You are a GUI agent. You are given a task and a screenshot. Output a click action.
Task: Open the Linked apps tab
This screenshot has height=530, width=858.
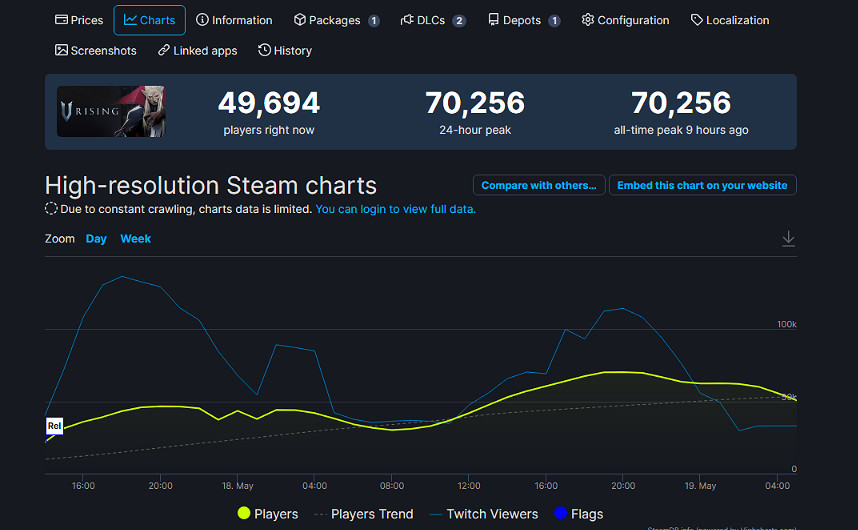197,50
